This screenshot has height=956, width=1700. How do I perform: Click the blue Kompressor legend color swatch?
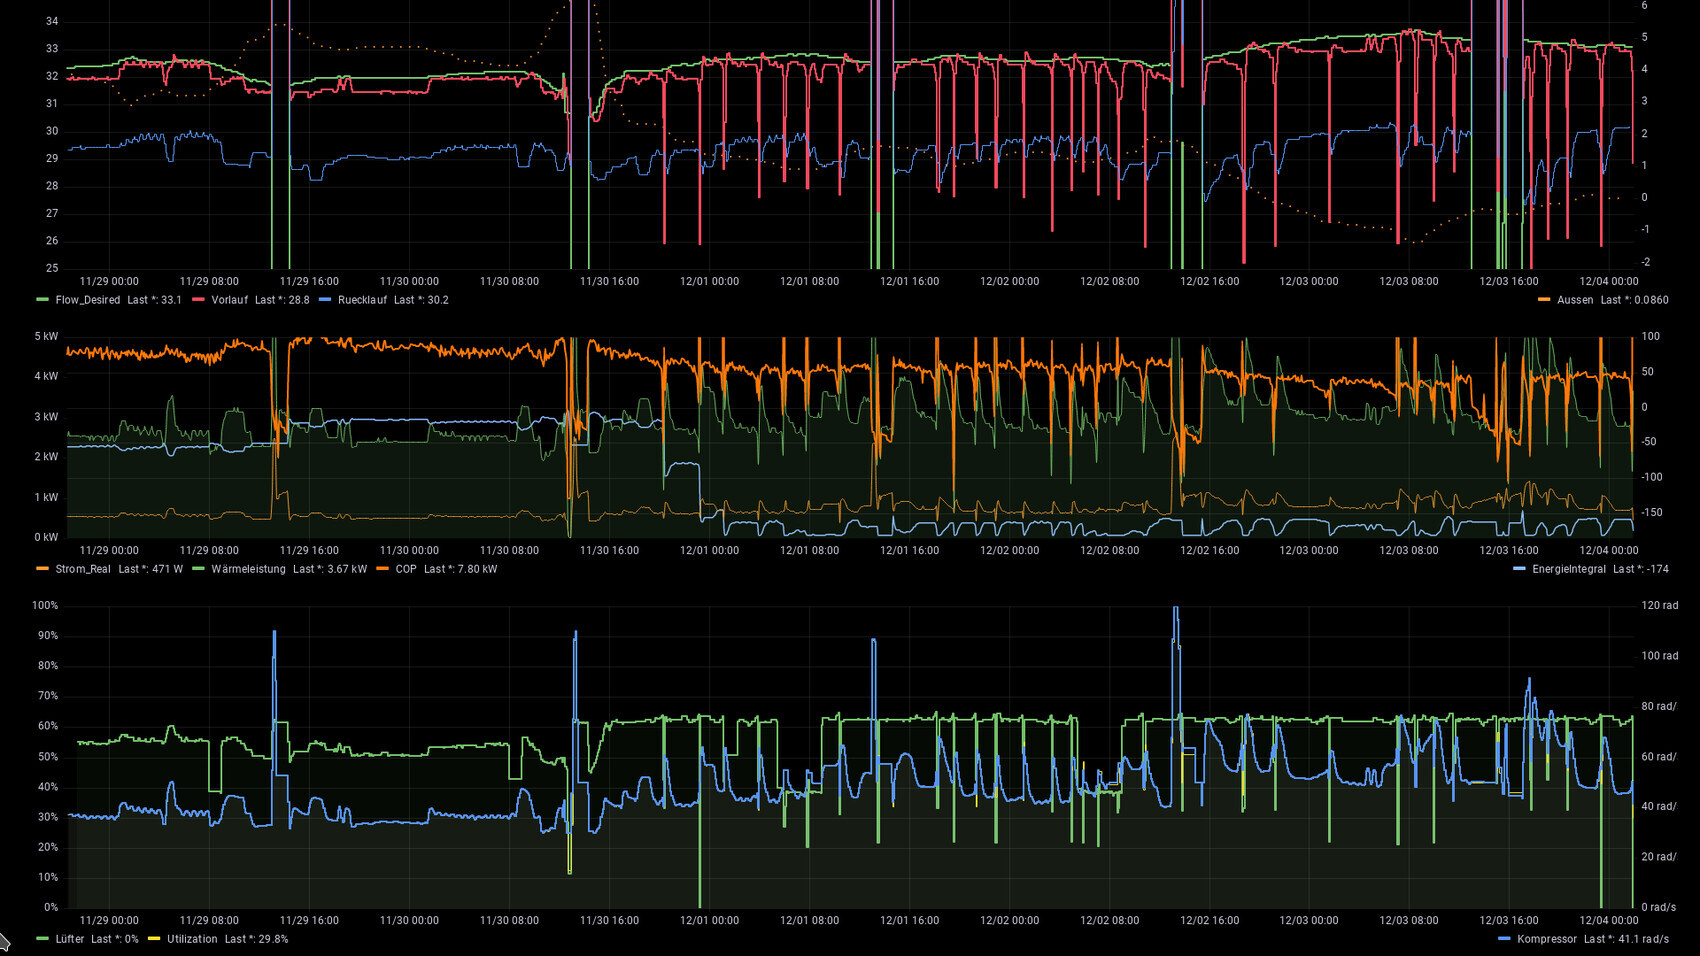pyautogui.click(x=1504, y=939)
